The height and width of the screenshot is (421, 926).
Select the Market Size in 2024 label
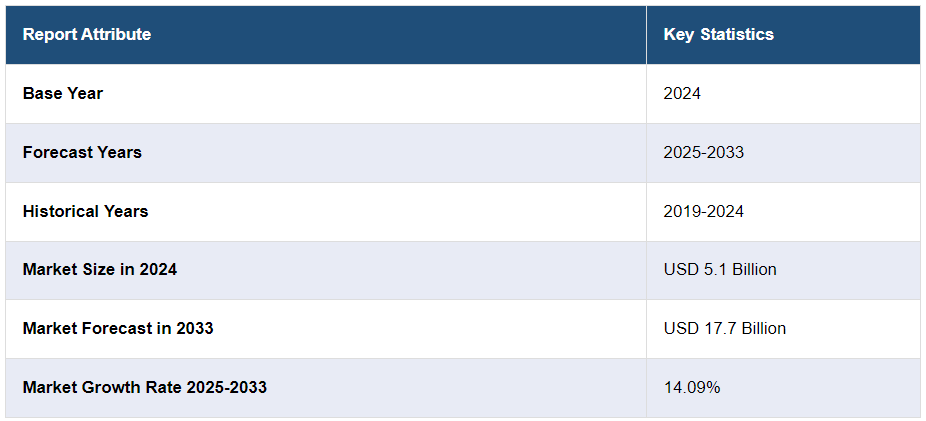[x=100, y=270]
